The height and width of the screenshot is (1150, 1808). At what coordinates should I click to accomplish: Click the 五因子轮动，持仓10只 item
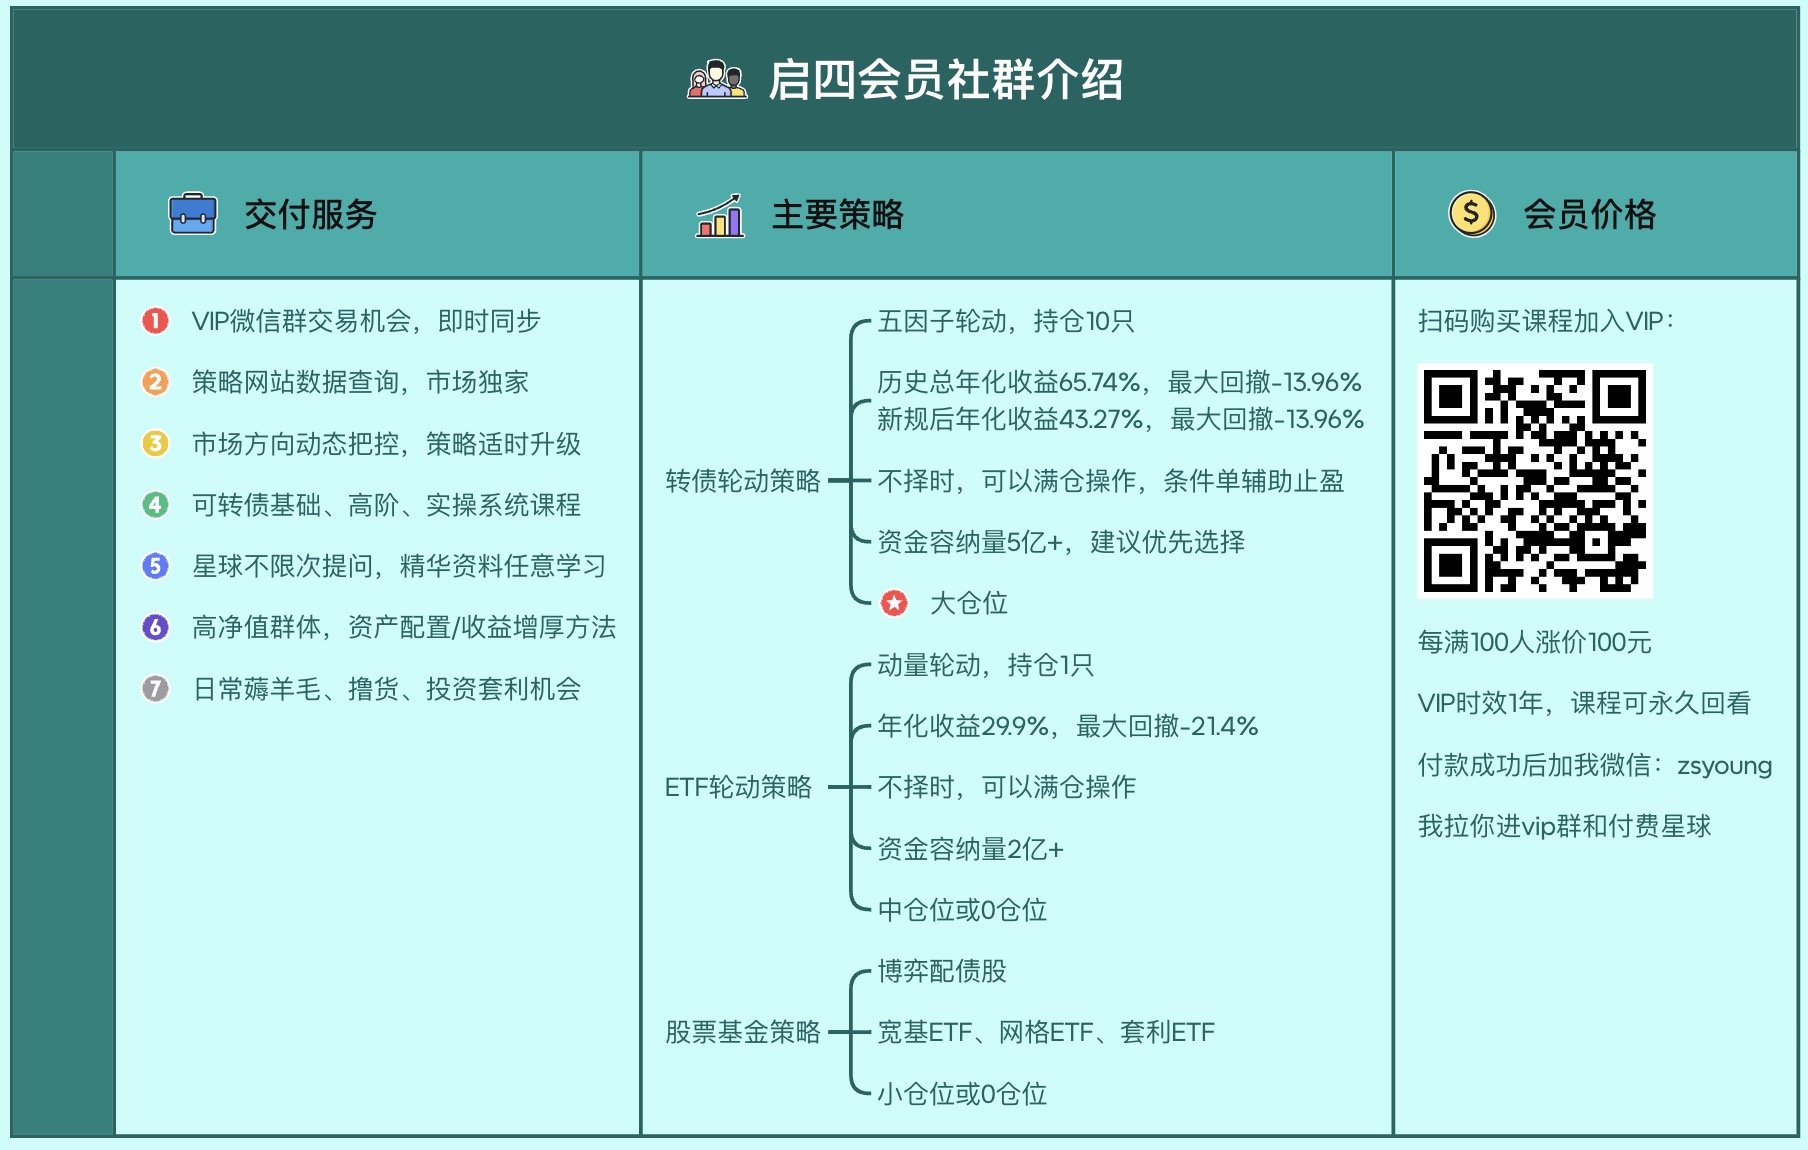coord(1005,321)
